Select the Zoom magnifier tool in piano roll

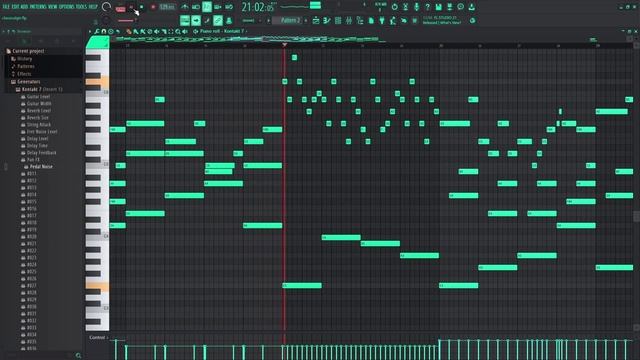(178, 31)
